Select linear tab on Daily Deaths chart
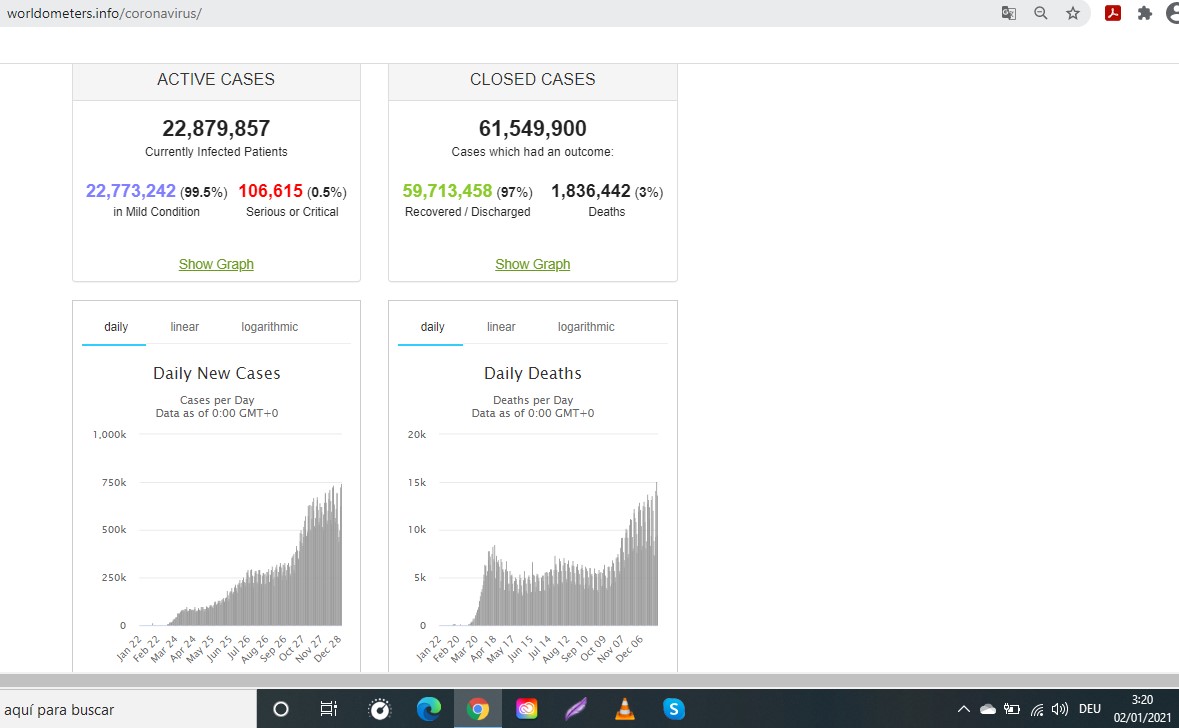 click(x=501, y=327)
